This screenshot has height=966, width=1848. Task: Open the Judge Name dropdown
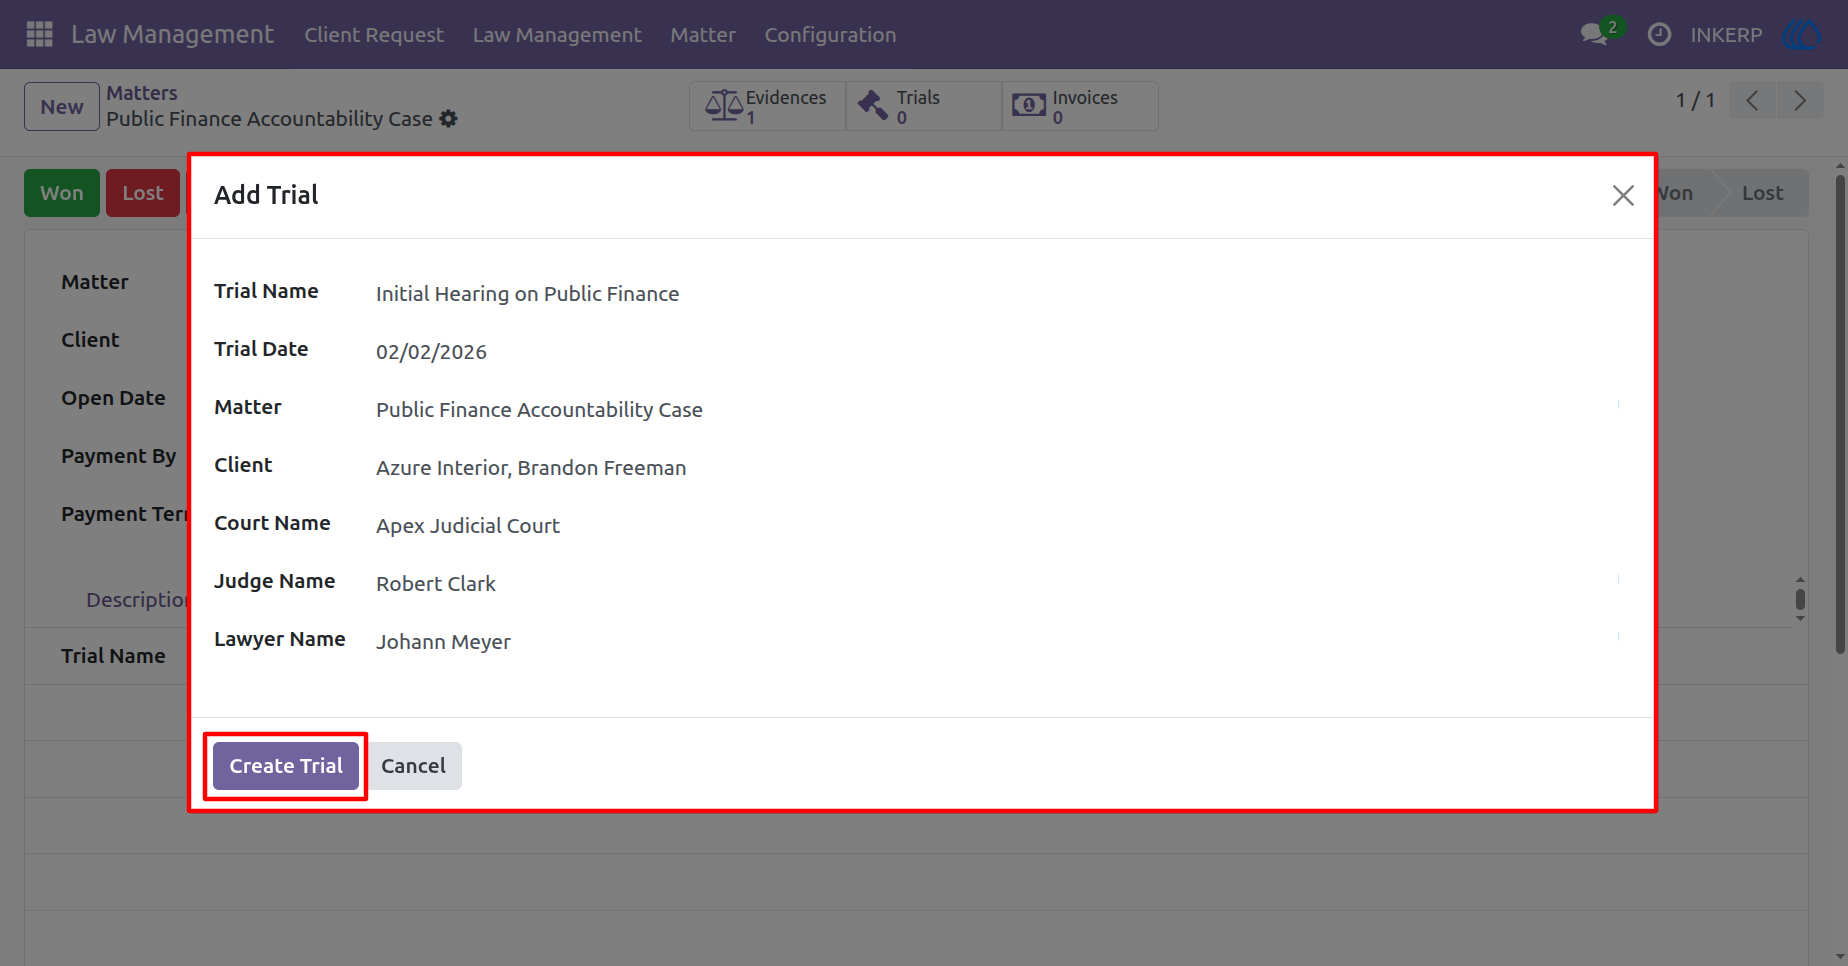(998, 584)
